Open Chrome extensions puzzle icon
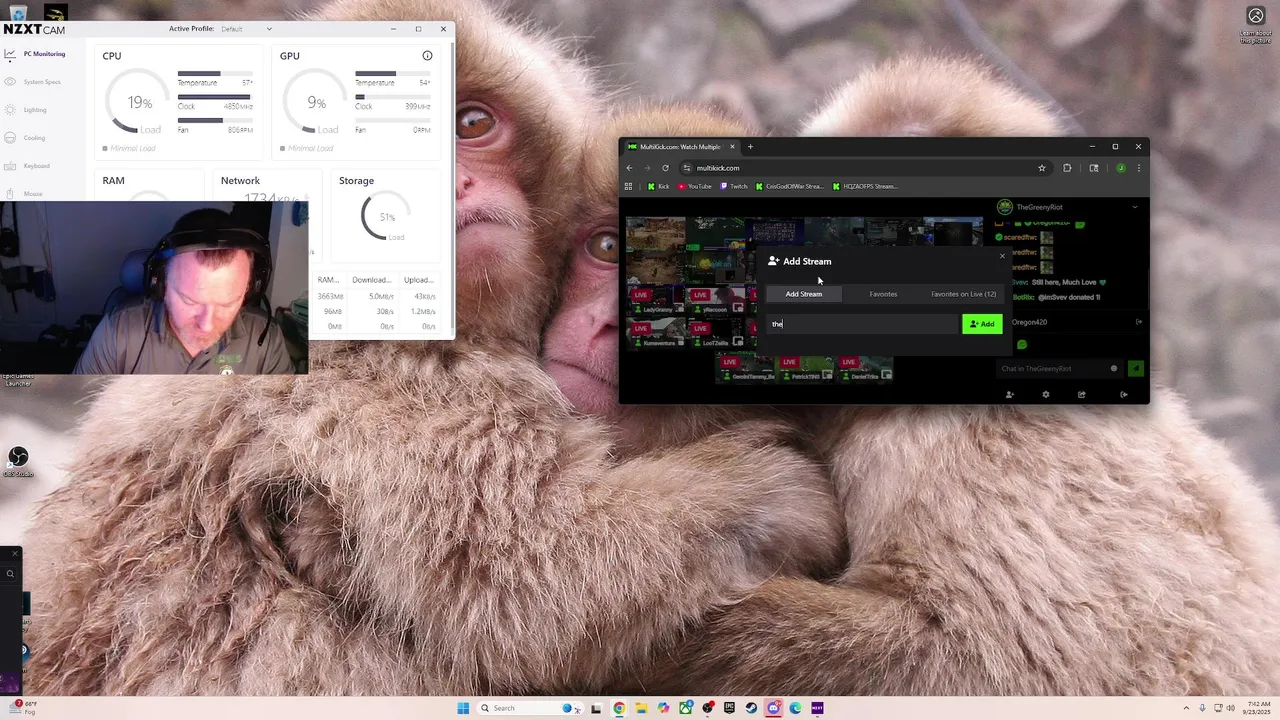This screenshot has height=720, width=1280. pos(1067,168)
